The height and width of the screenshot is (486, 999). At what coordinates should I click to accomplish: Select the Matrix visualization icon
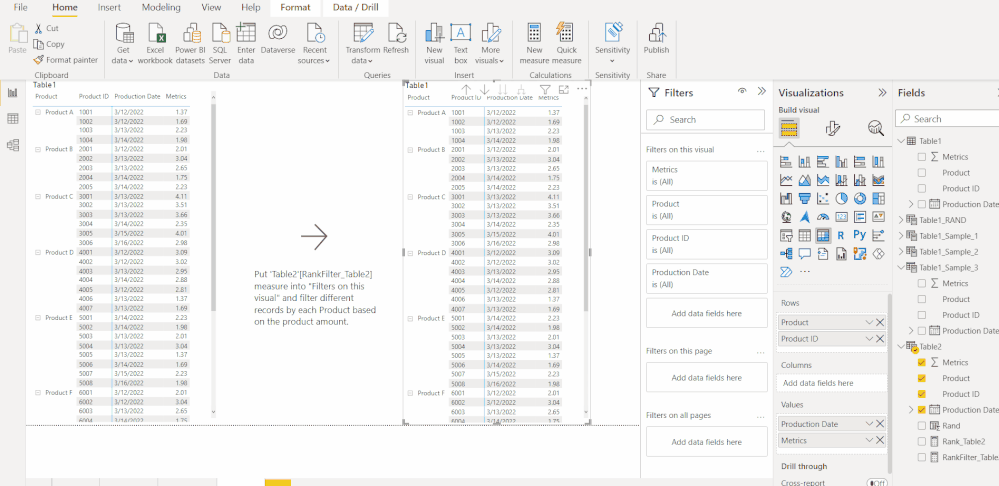tap(823, 236)
